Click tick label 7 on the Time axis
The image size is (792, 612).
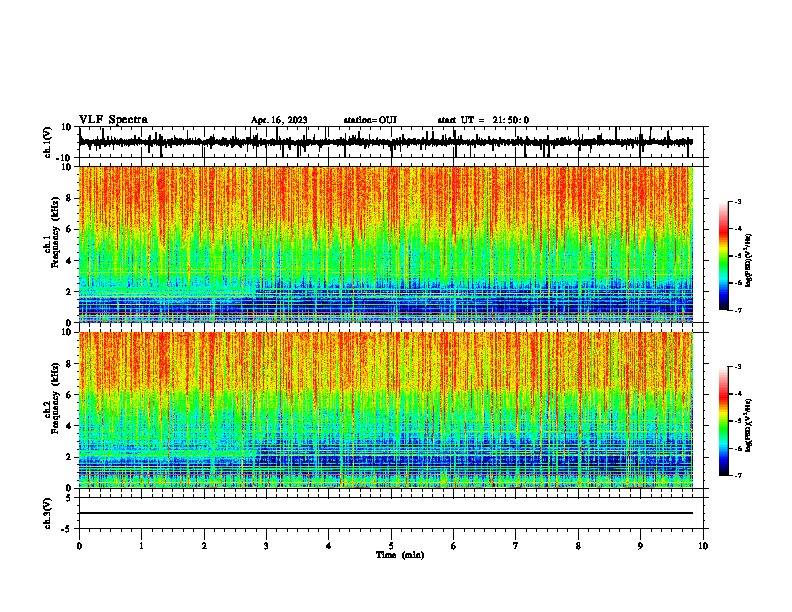516,545
